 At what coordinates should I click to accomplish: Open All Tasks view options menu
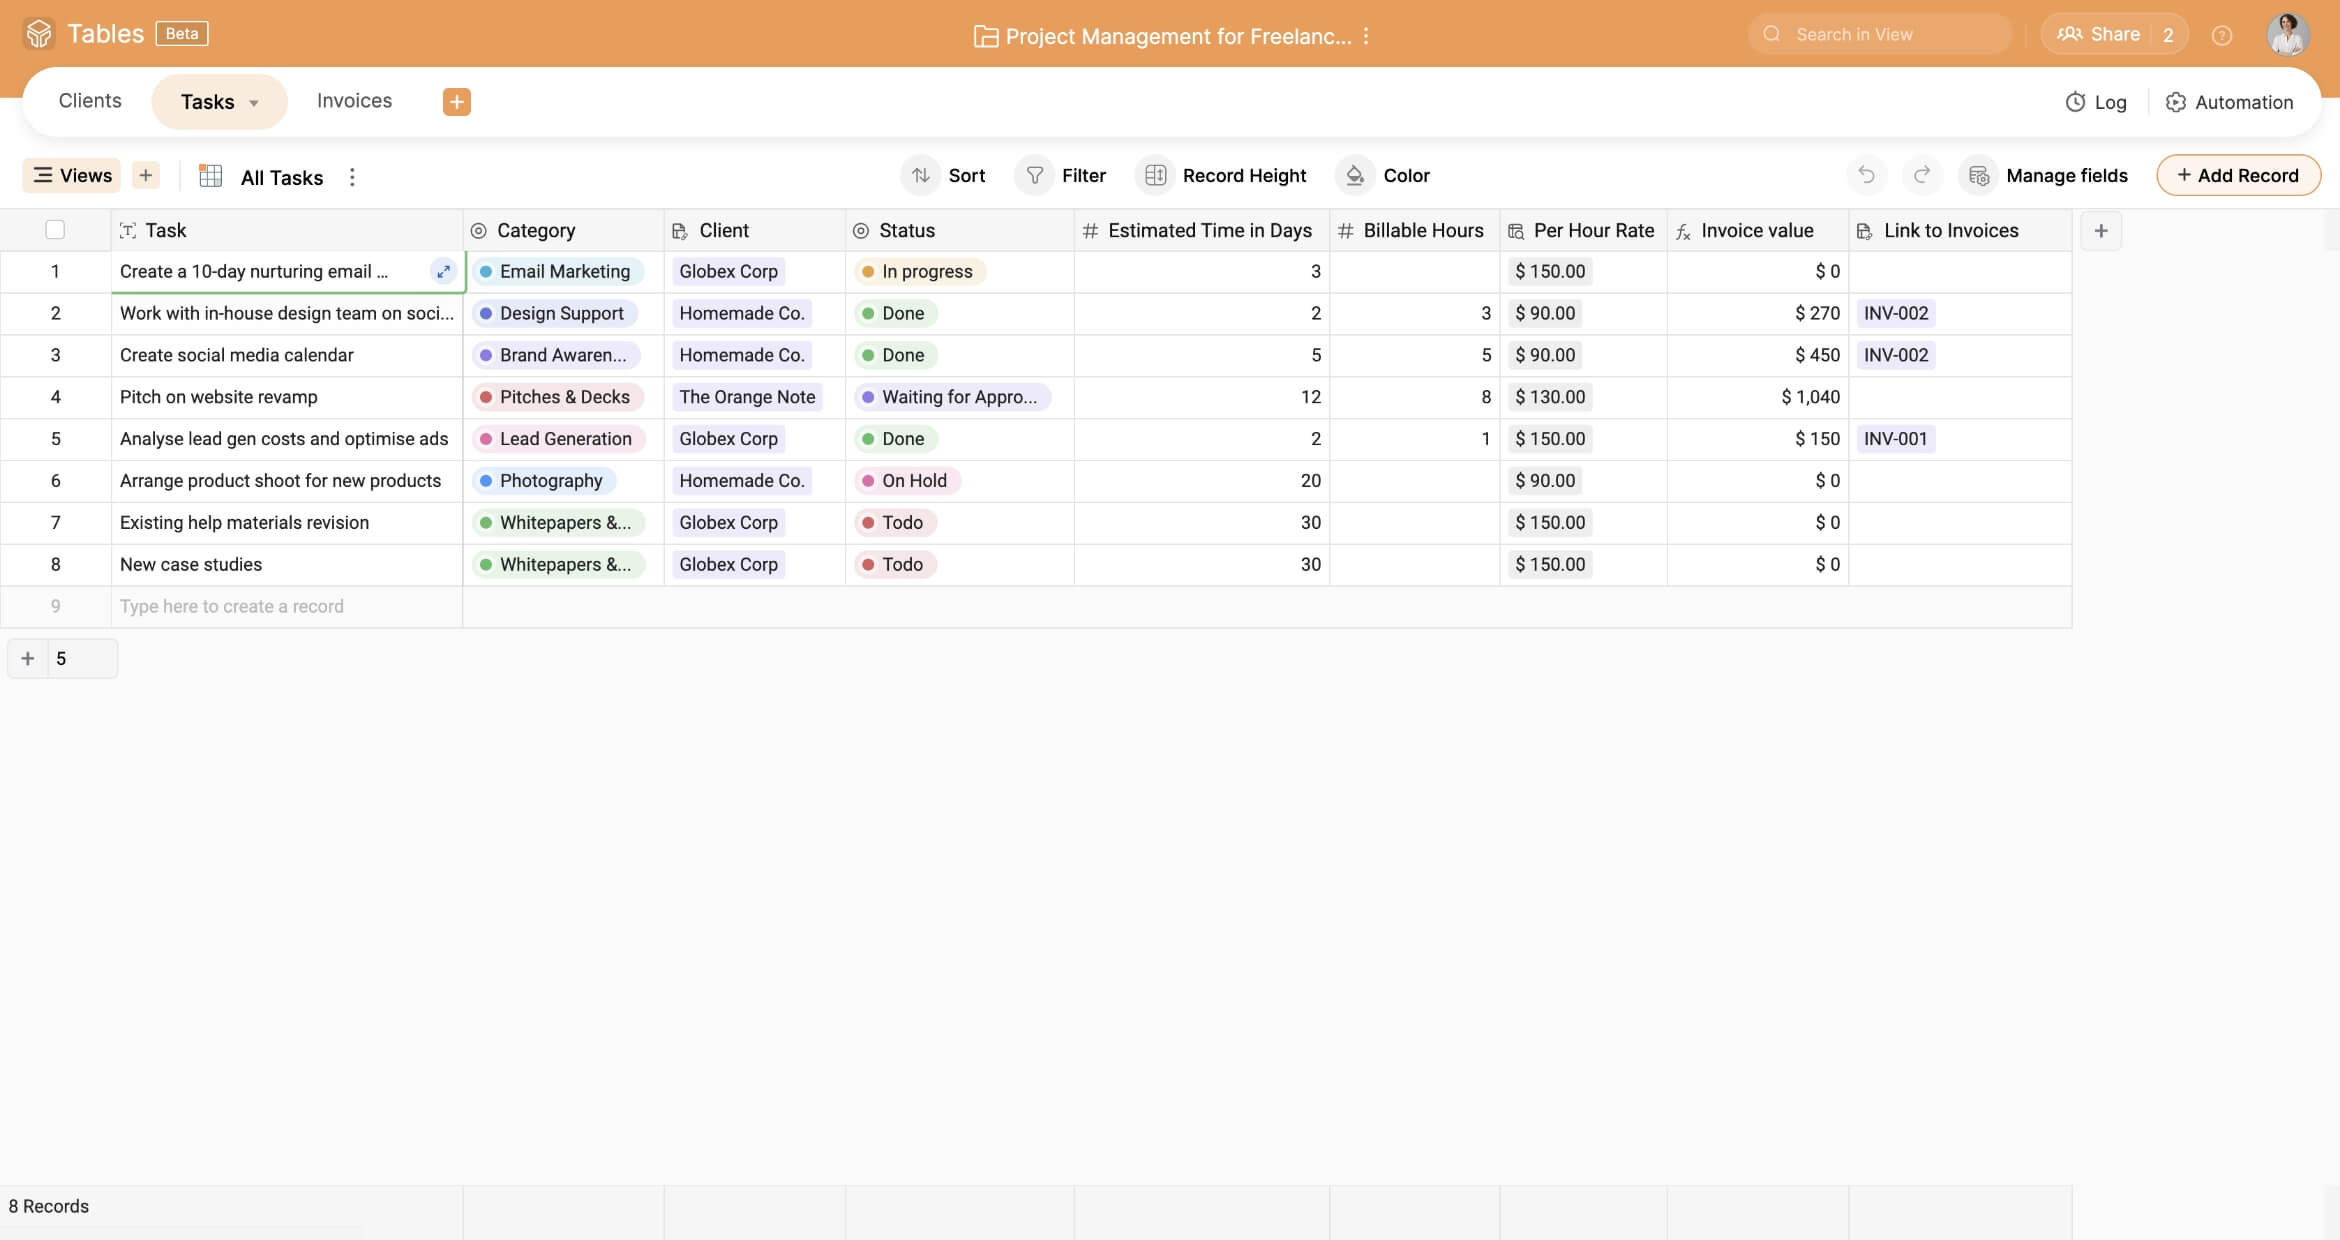tap(352, 177)
